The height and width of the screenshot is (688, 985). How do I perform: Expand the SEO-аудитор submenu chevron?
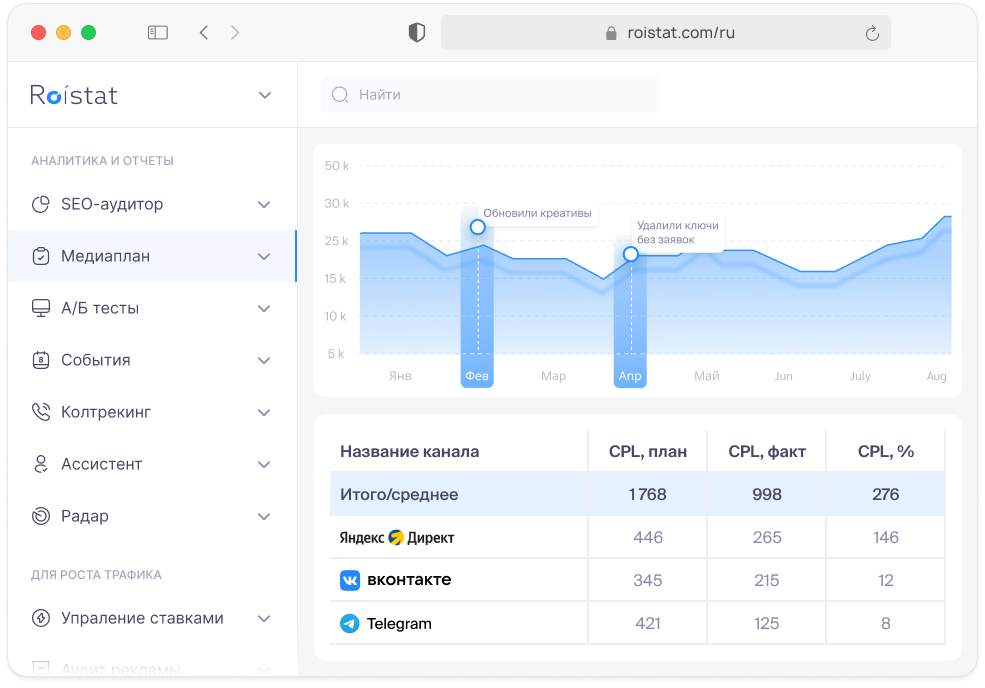tap(264, 204)
